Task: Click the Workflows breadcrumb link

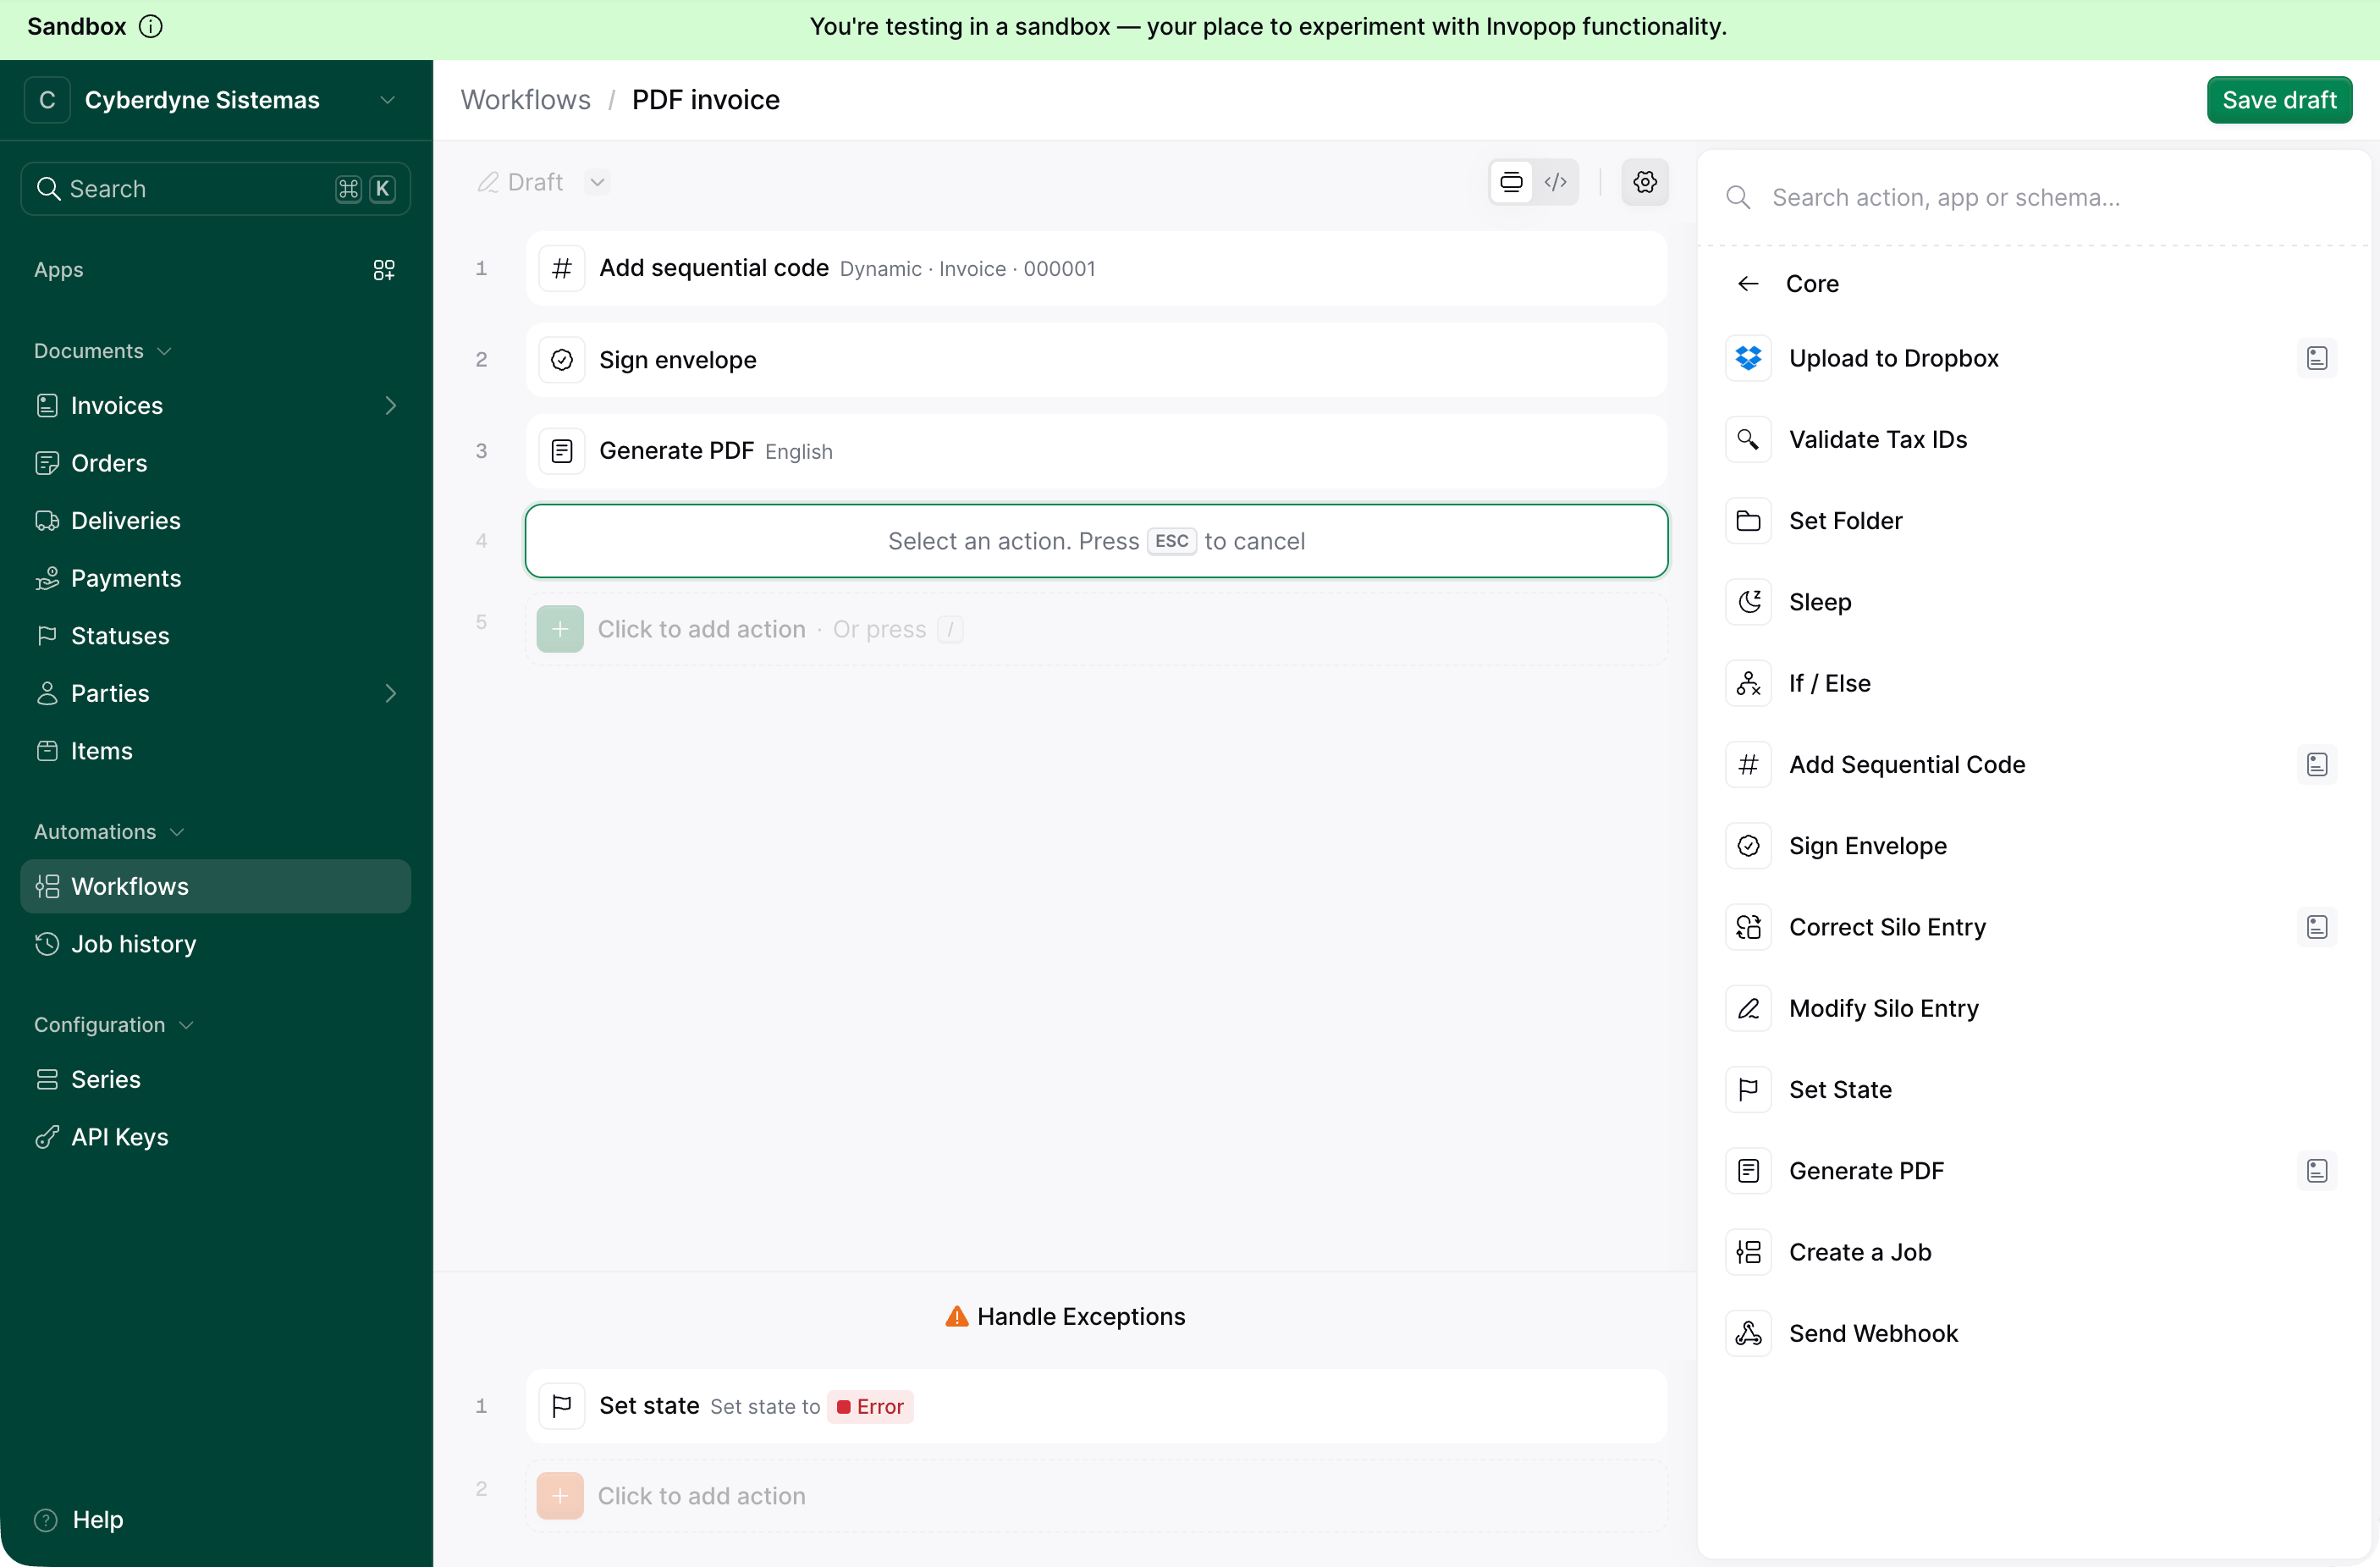Action: tap(525, 100)
